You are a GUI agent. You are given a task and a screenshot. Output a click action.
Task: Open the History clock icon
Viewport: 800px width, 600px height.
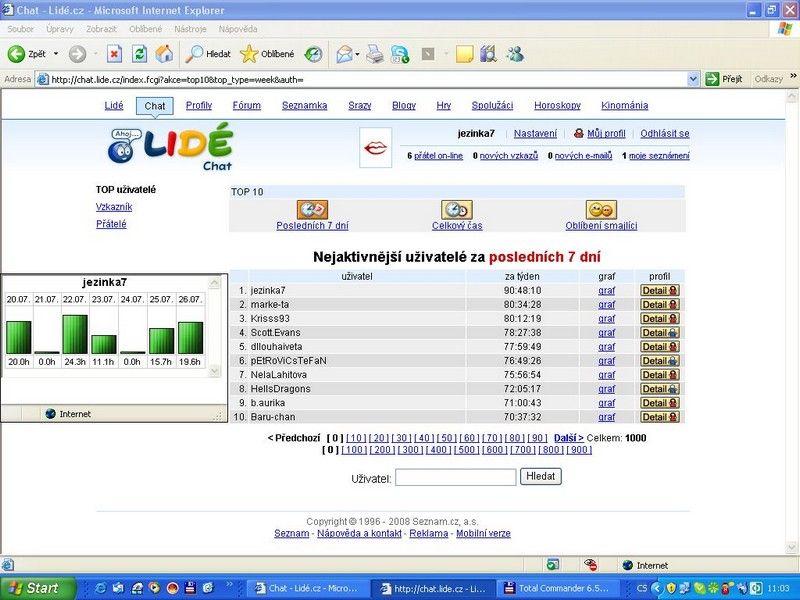pyautogui.click(x=313, y=53)
